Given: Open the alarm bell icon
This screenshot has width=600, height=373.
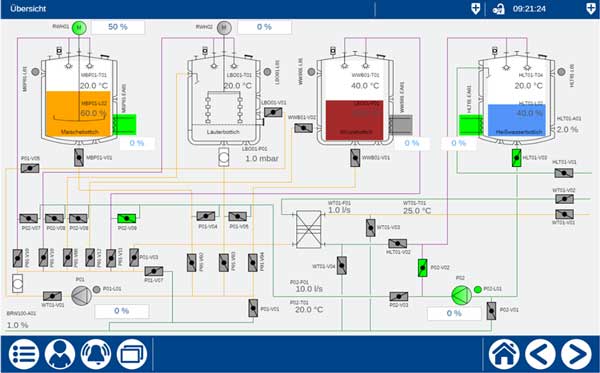Looking at the screenshot, I should tap(96, 354).
